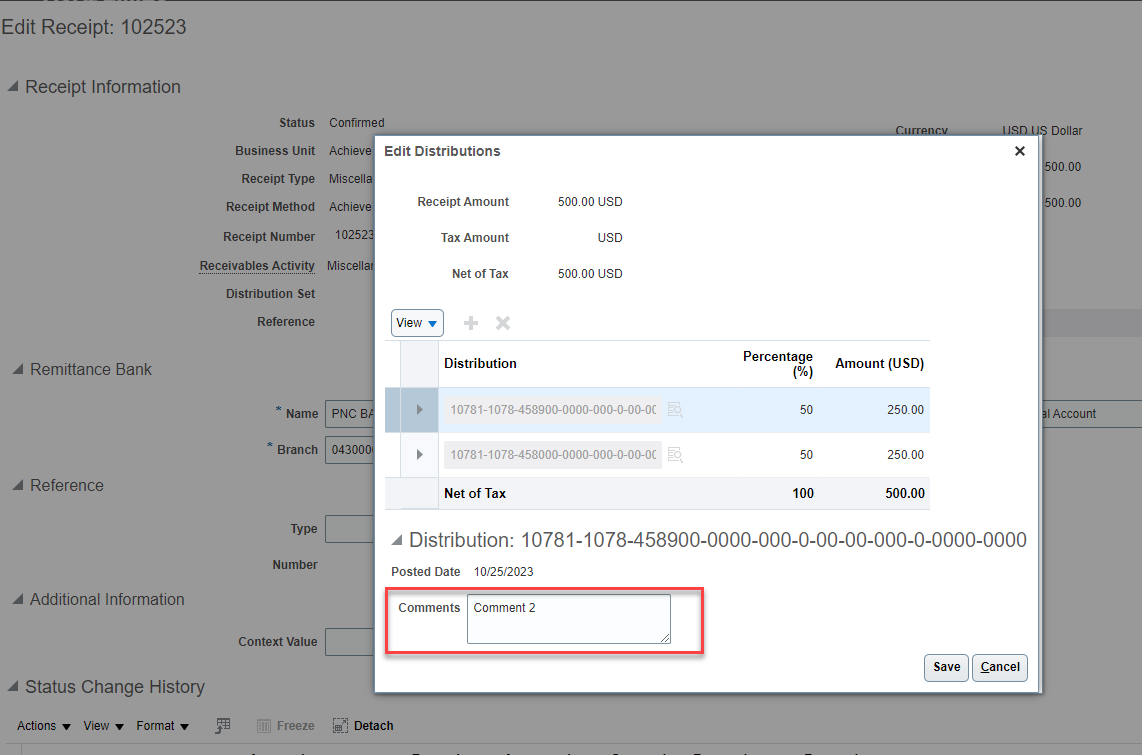Collapse the Receipt Information section
1142x755 pixels.
13,87
